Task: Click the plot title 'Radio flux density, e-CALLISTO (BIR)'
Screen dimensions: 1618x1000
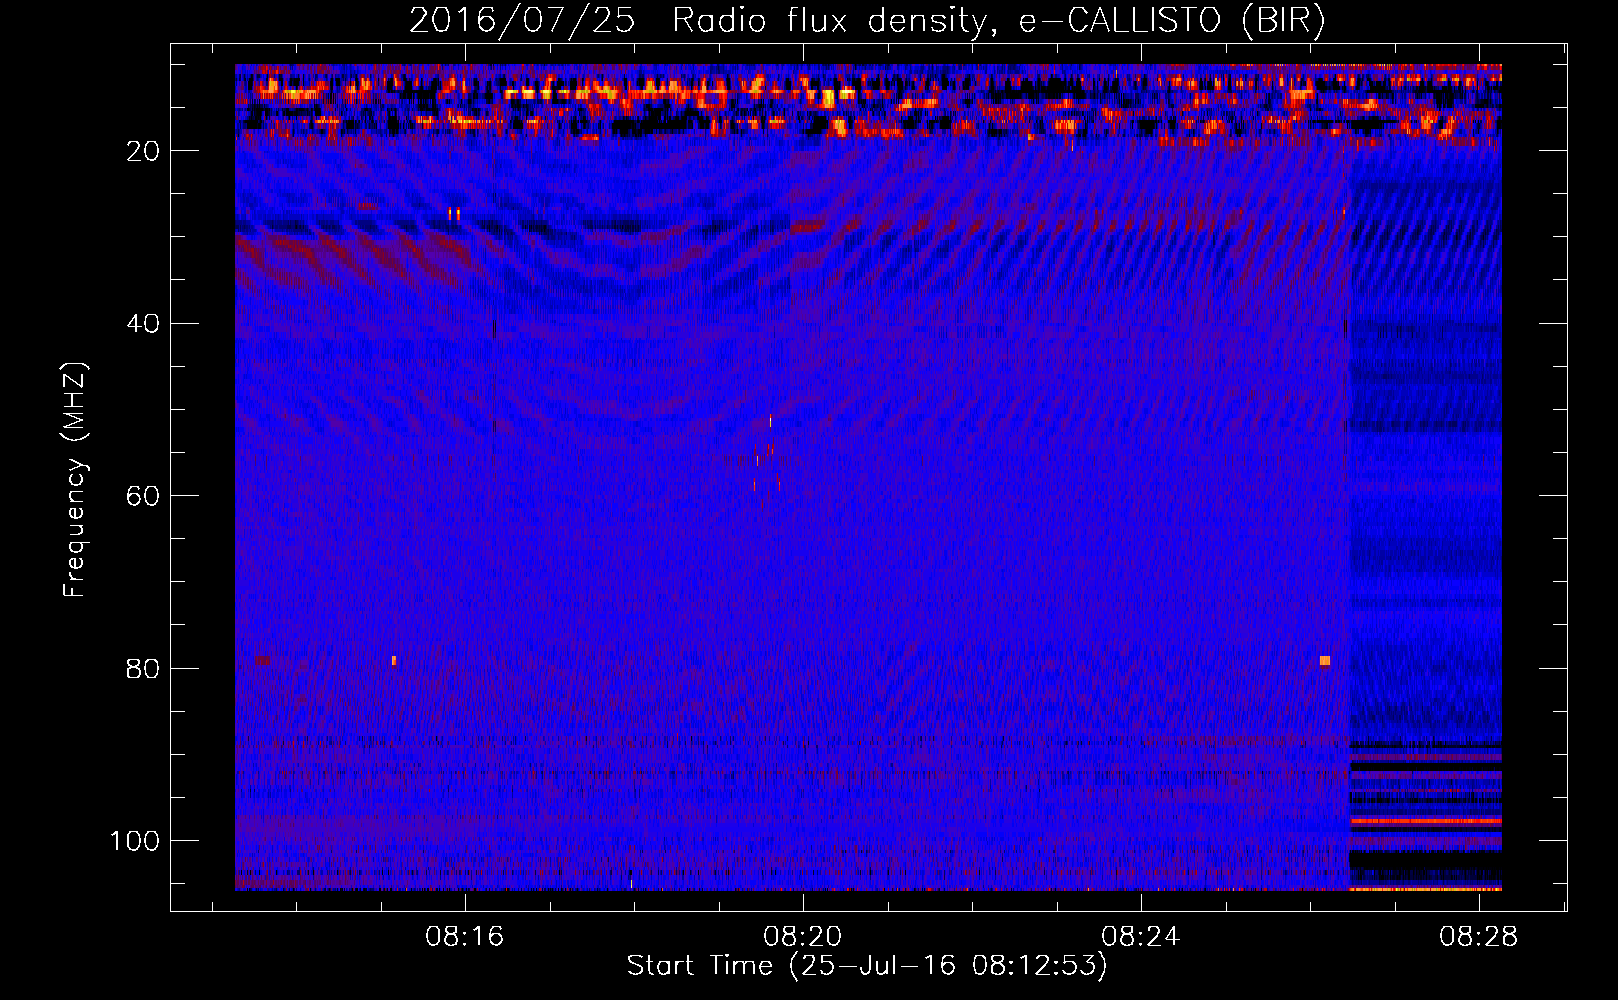Action: click(x=998, y=21)
